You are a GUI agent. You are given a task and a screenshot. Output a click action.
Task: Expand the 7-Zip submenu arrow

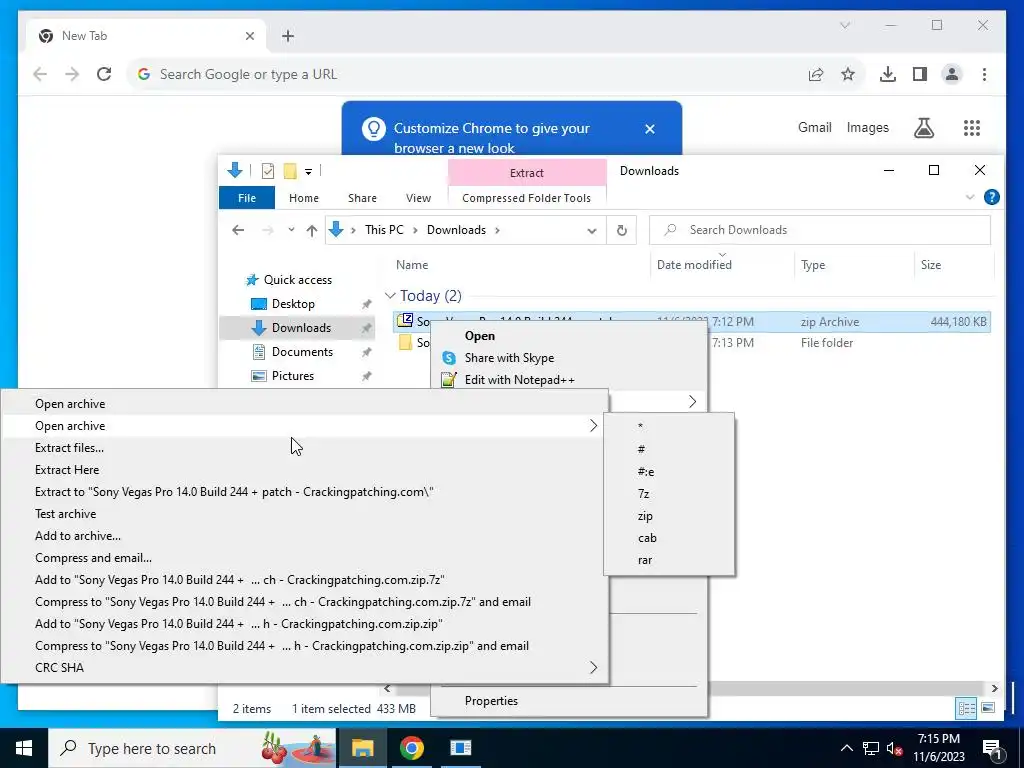pyautogui.click(x=692, y=402)
